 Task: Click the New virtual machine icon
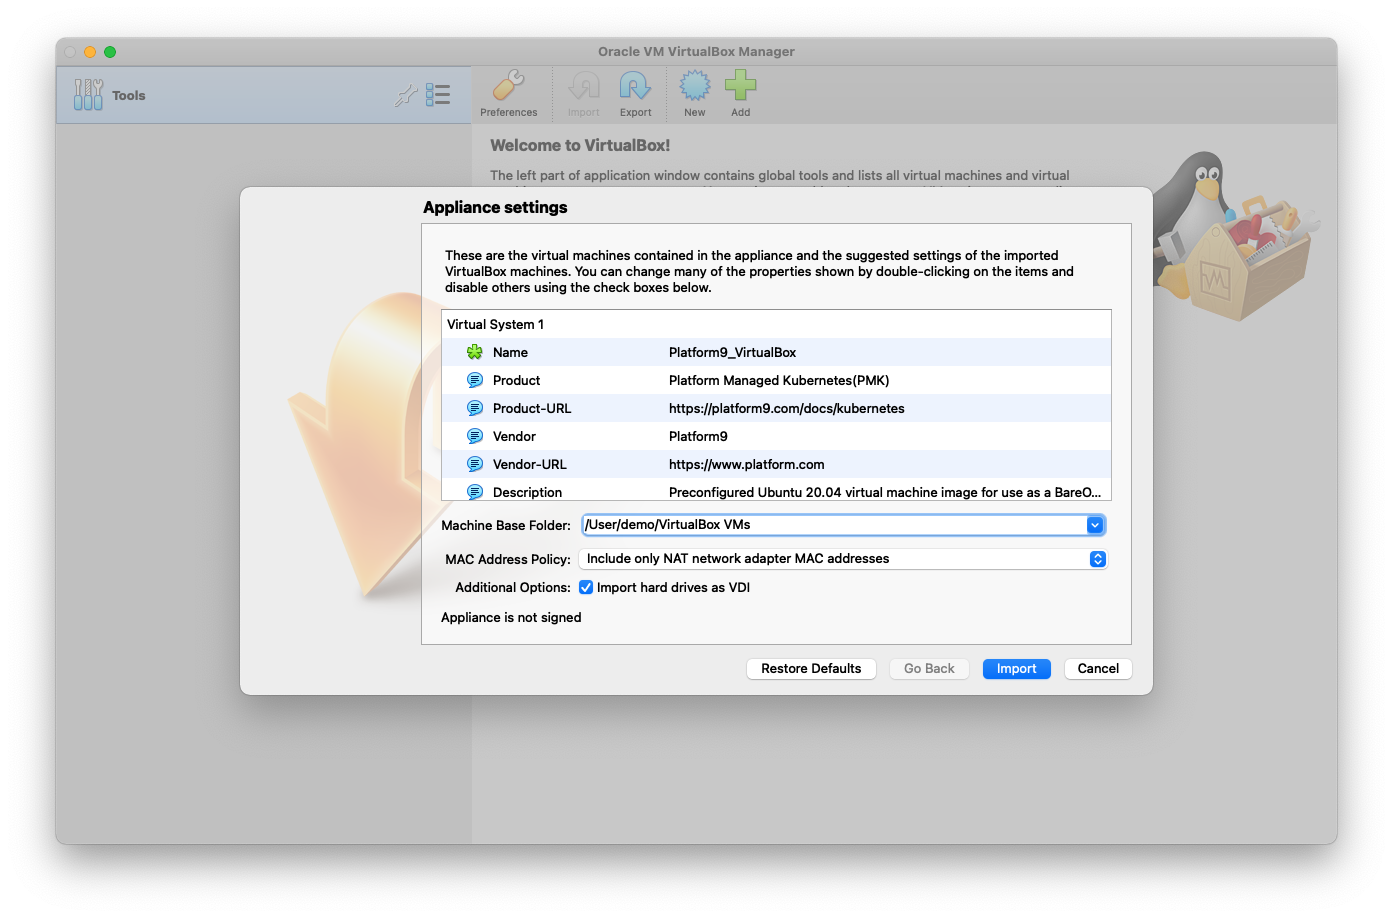point(694,87)
